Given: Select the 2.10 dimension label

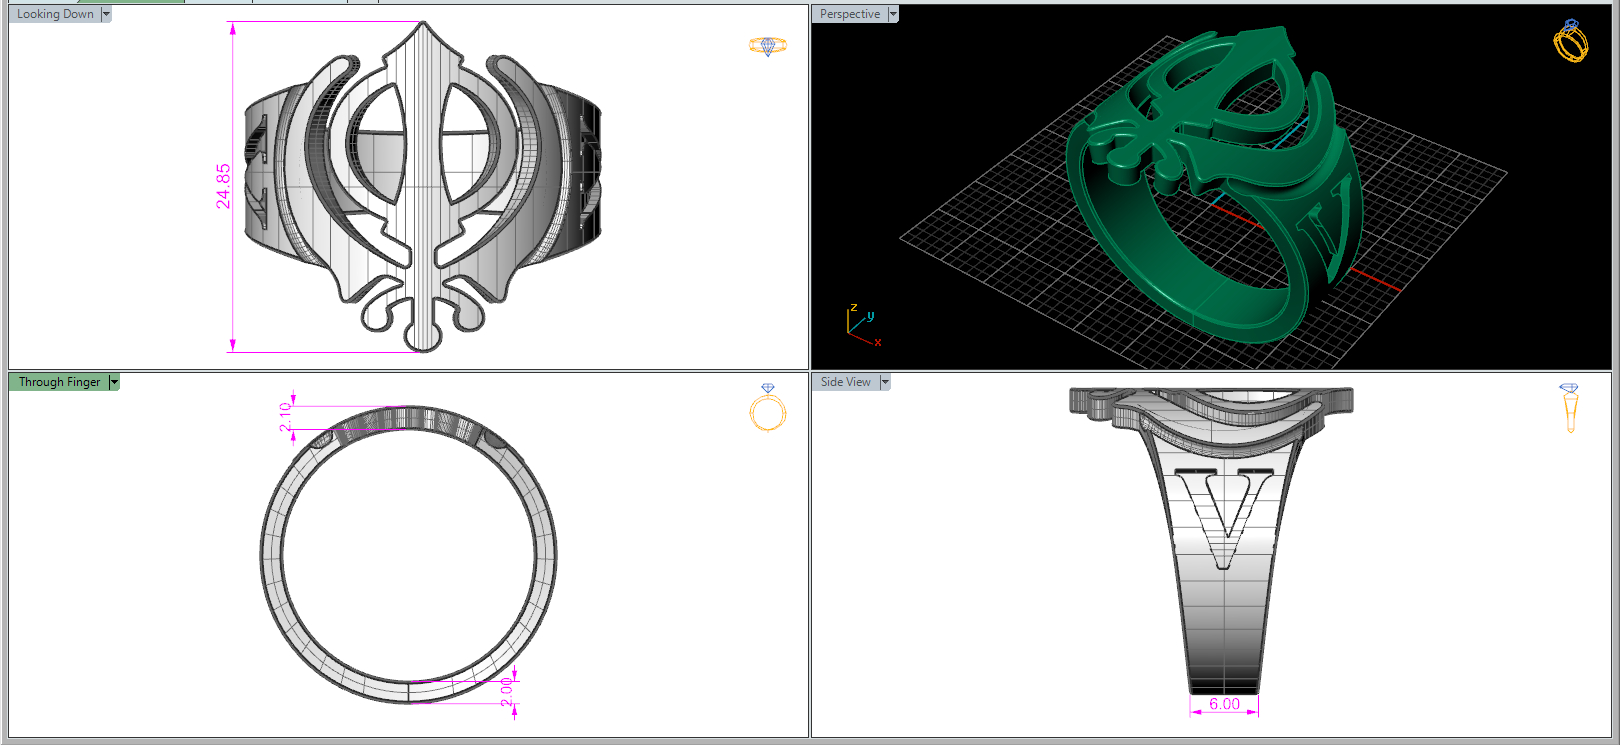Looking at the screenshot, I should point(285,417).
